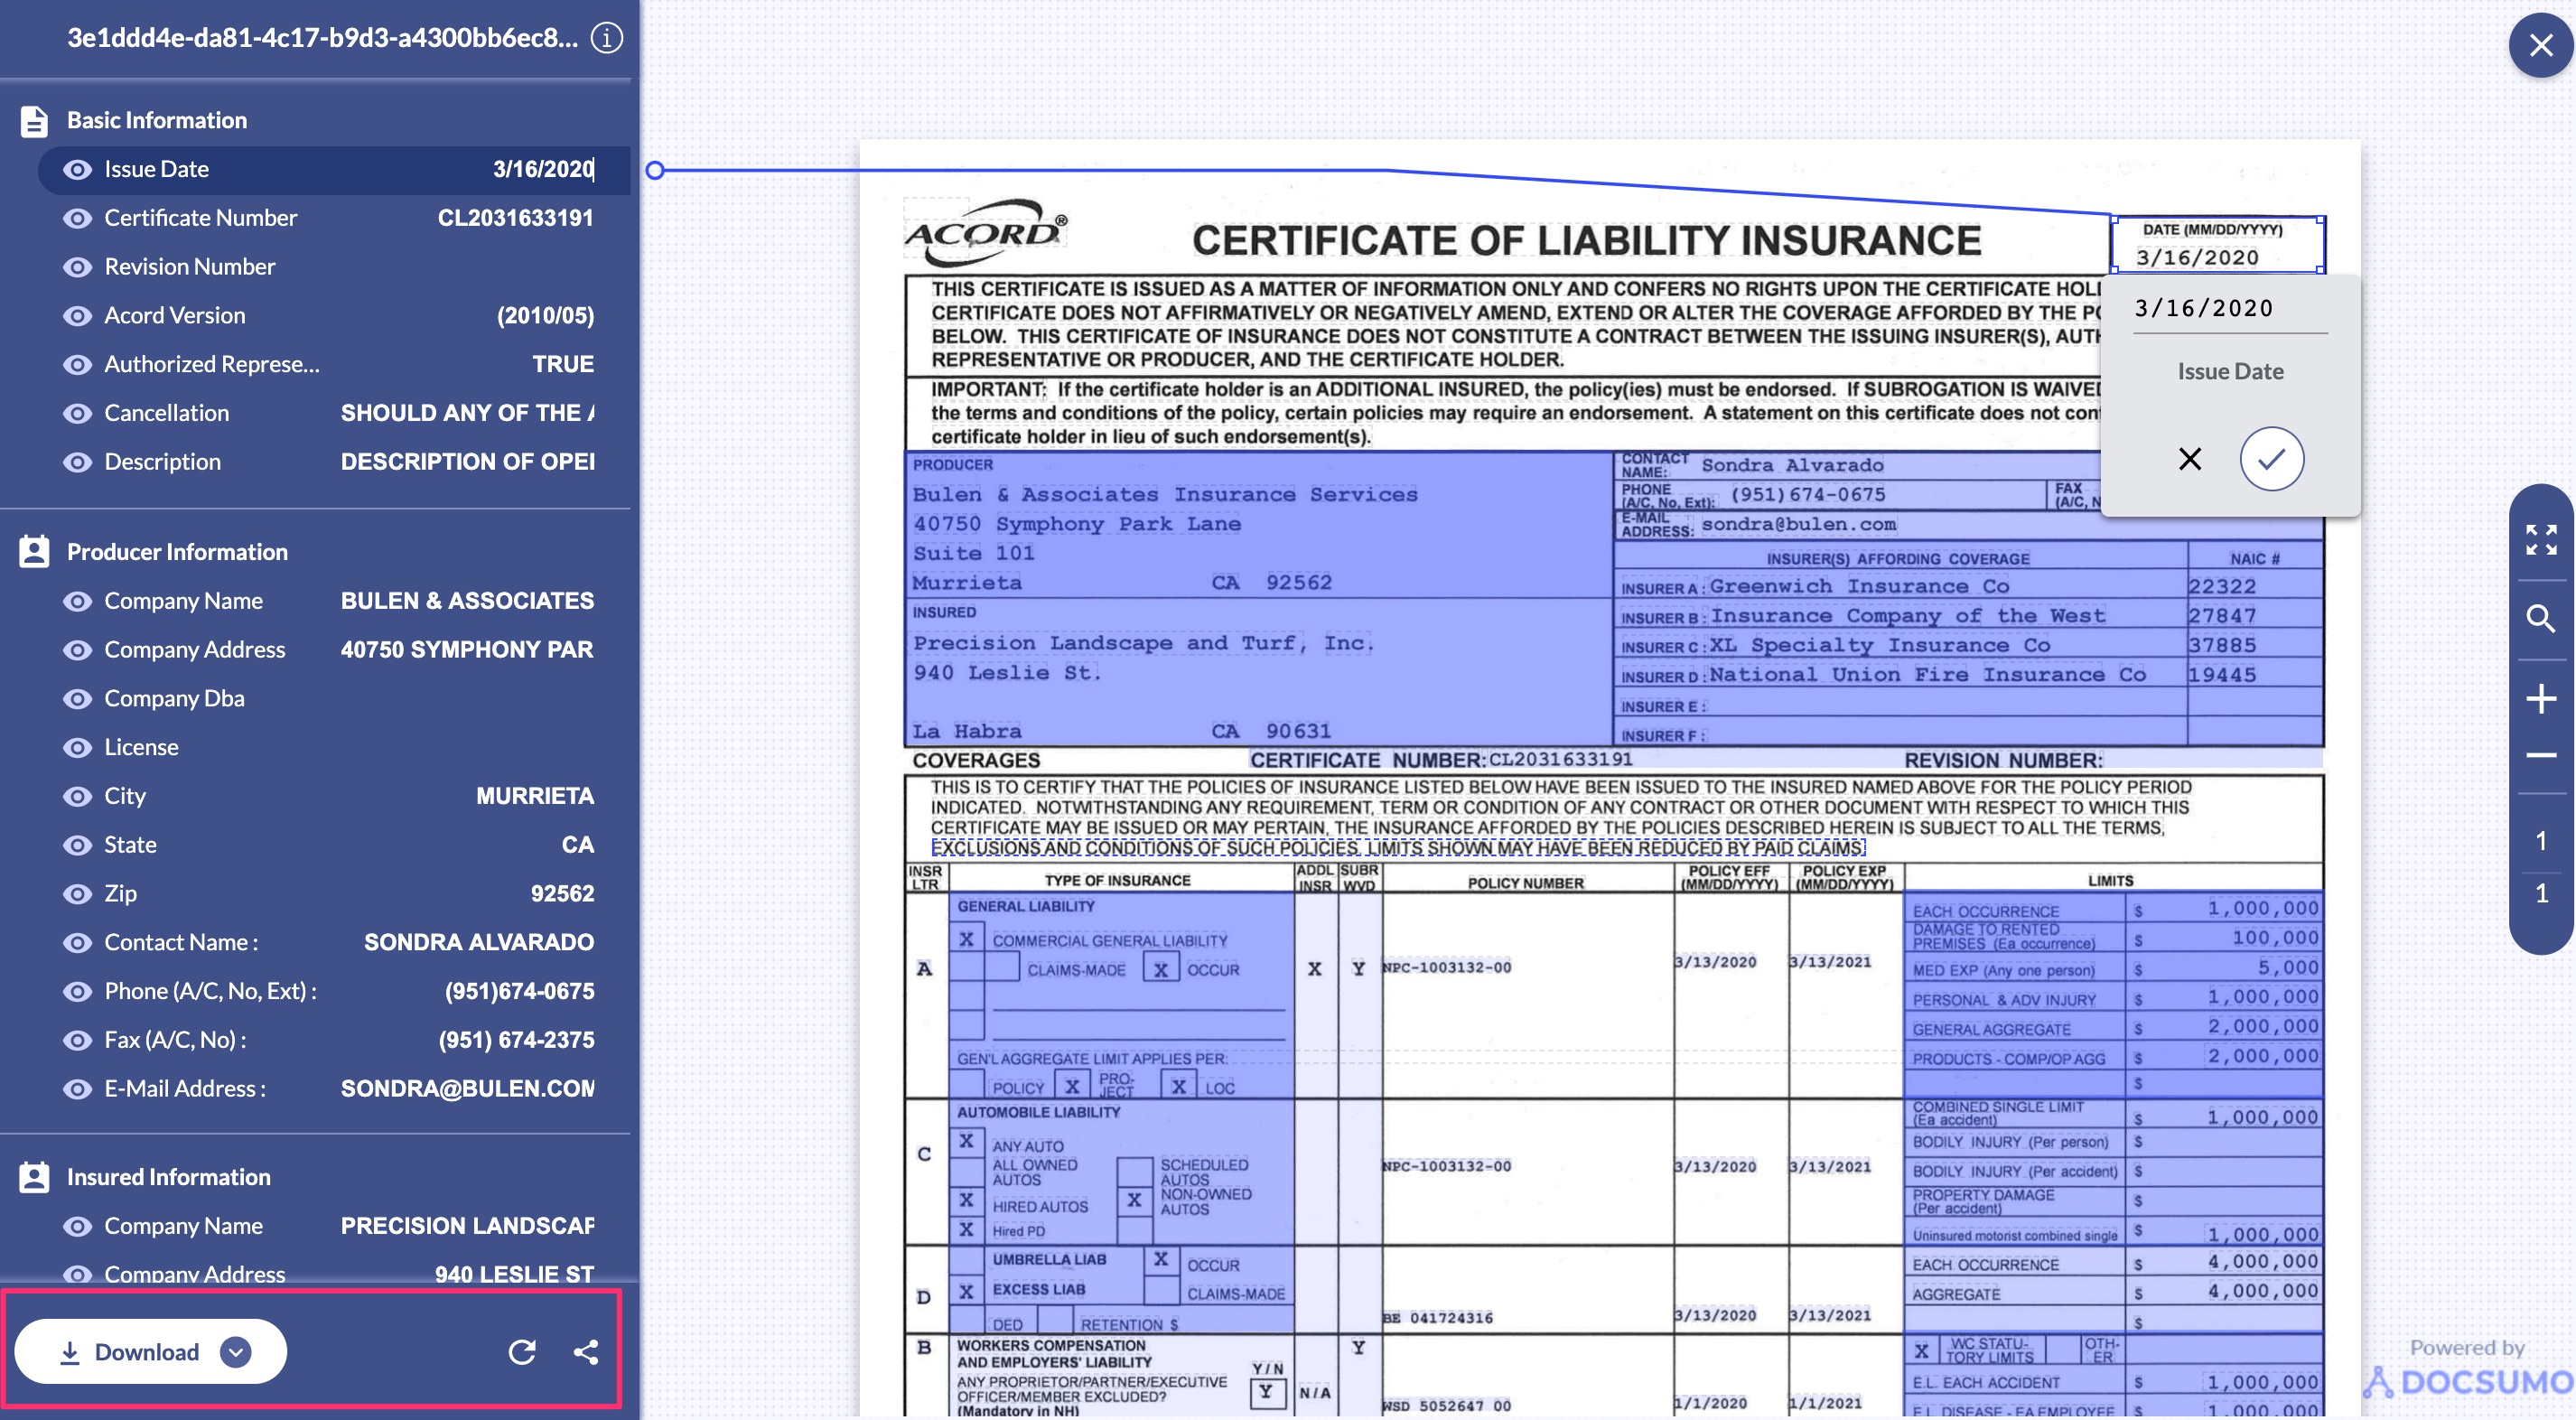Open document info icon next to file ID

click(x=607, y=38)
